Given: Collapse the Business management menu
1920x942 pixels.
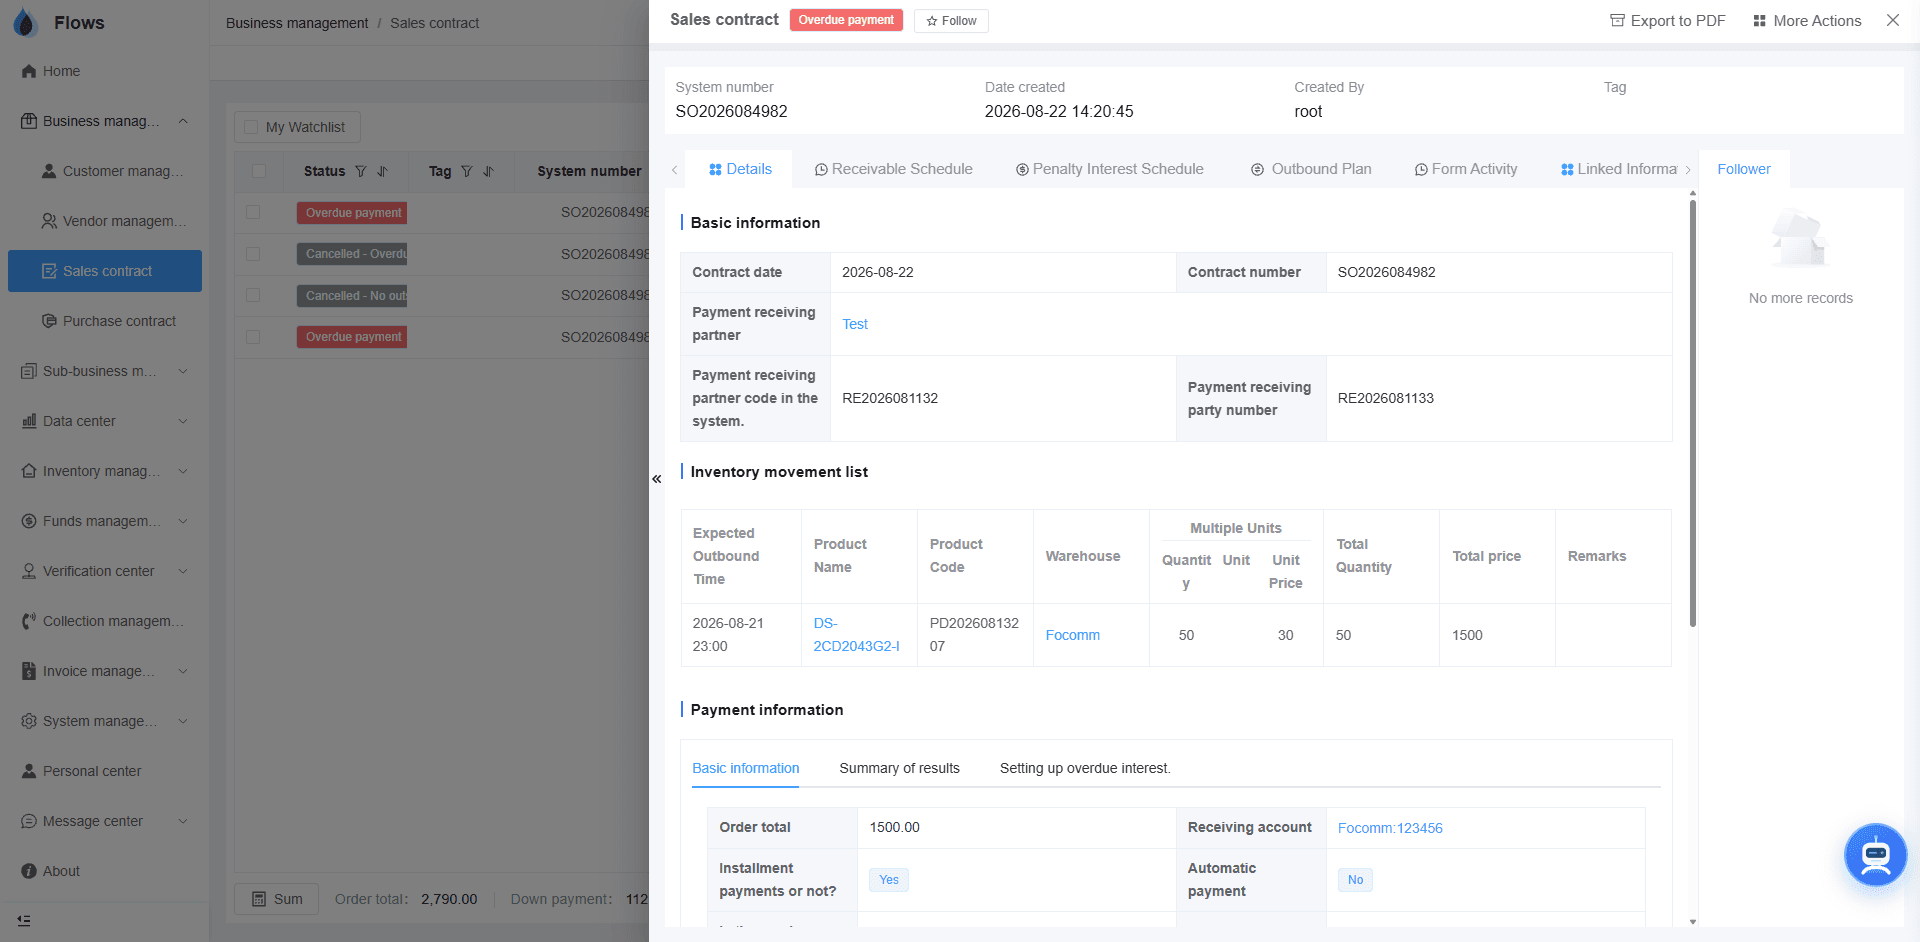Looking at the screenshot, I should click(183, 121).
